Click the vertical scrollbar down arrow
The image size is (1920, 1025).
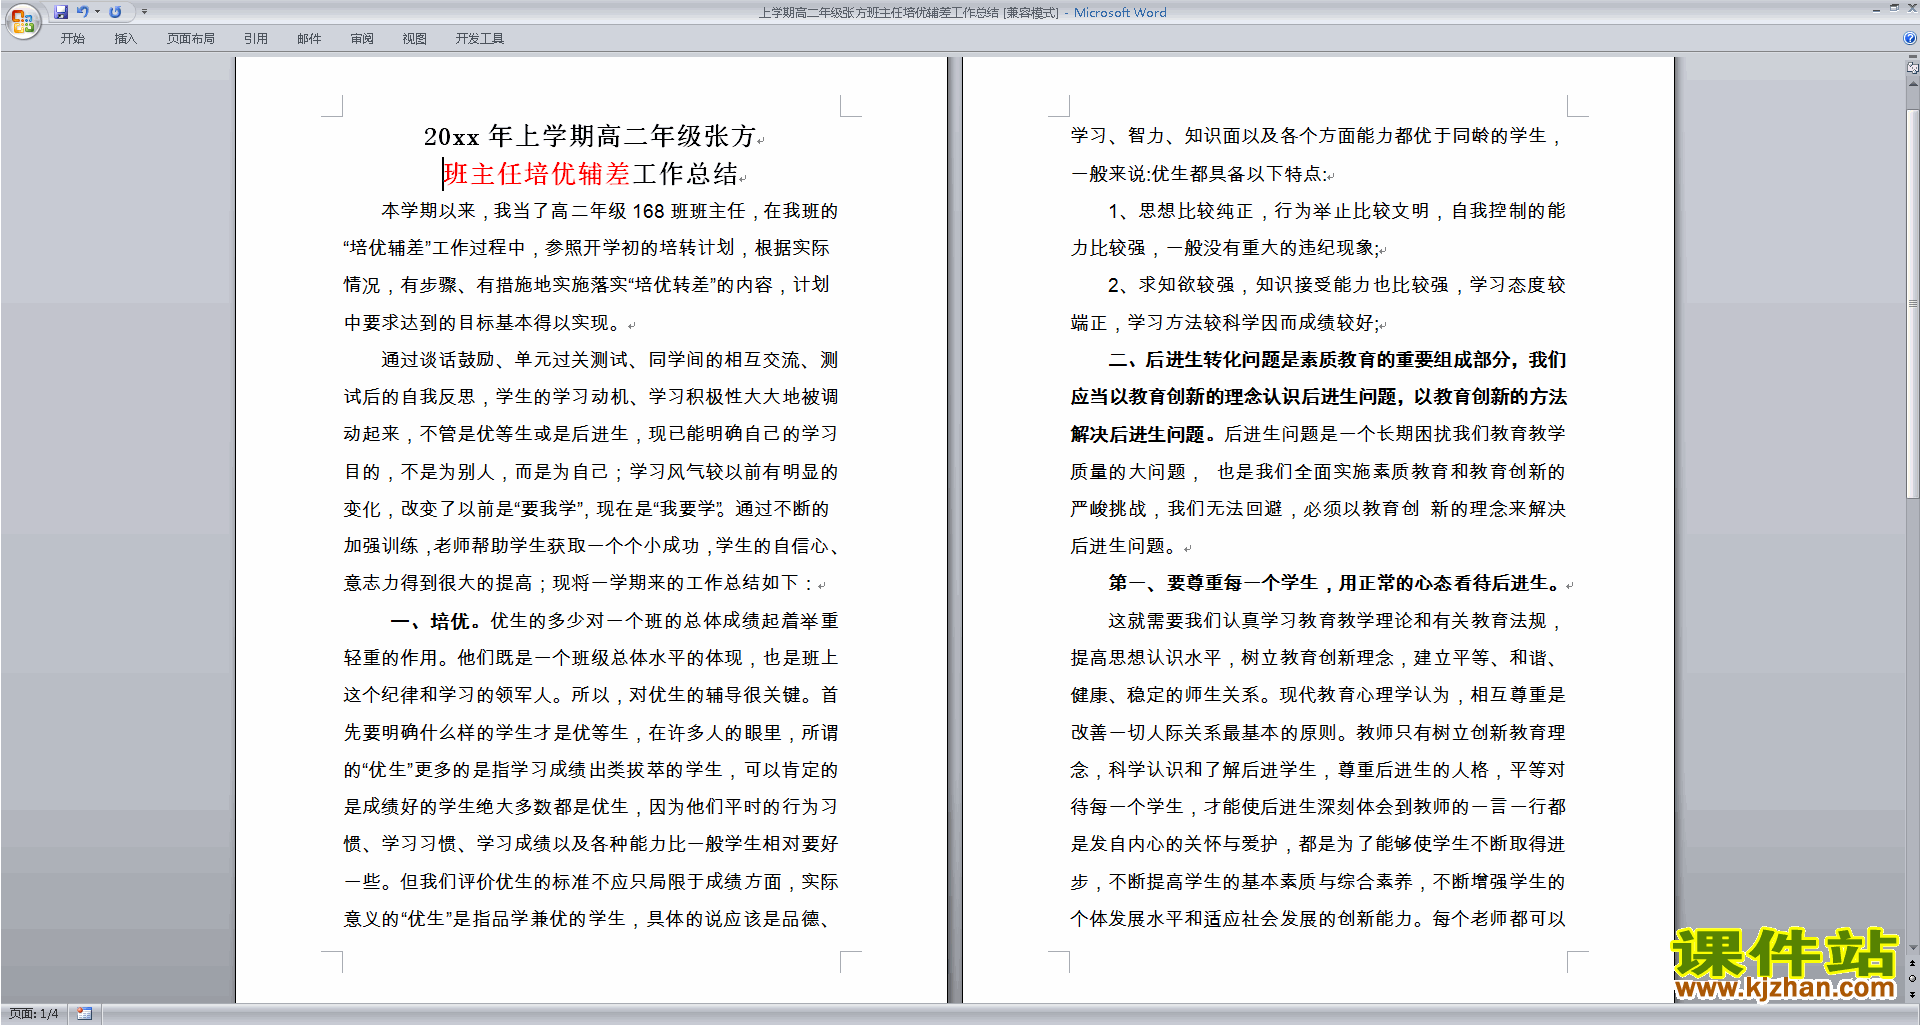1913,948
